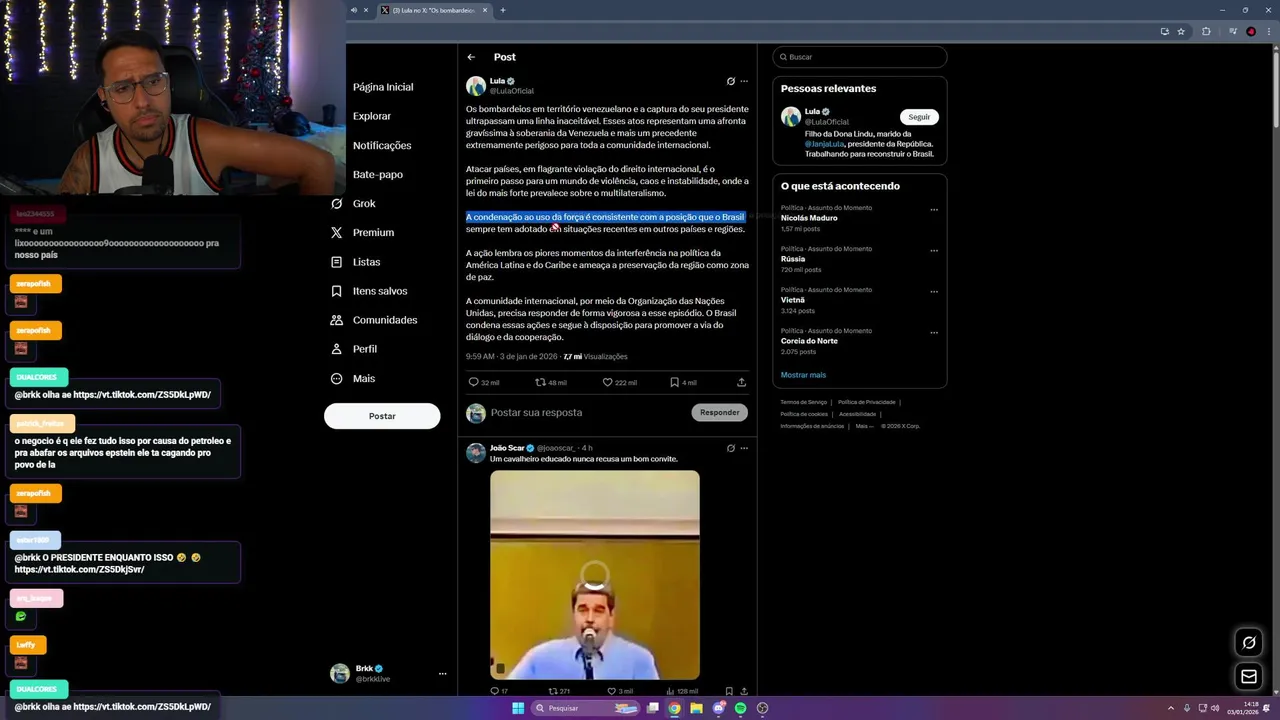
Task: Open more options for Rússia trend
Action: 934,251
